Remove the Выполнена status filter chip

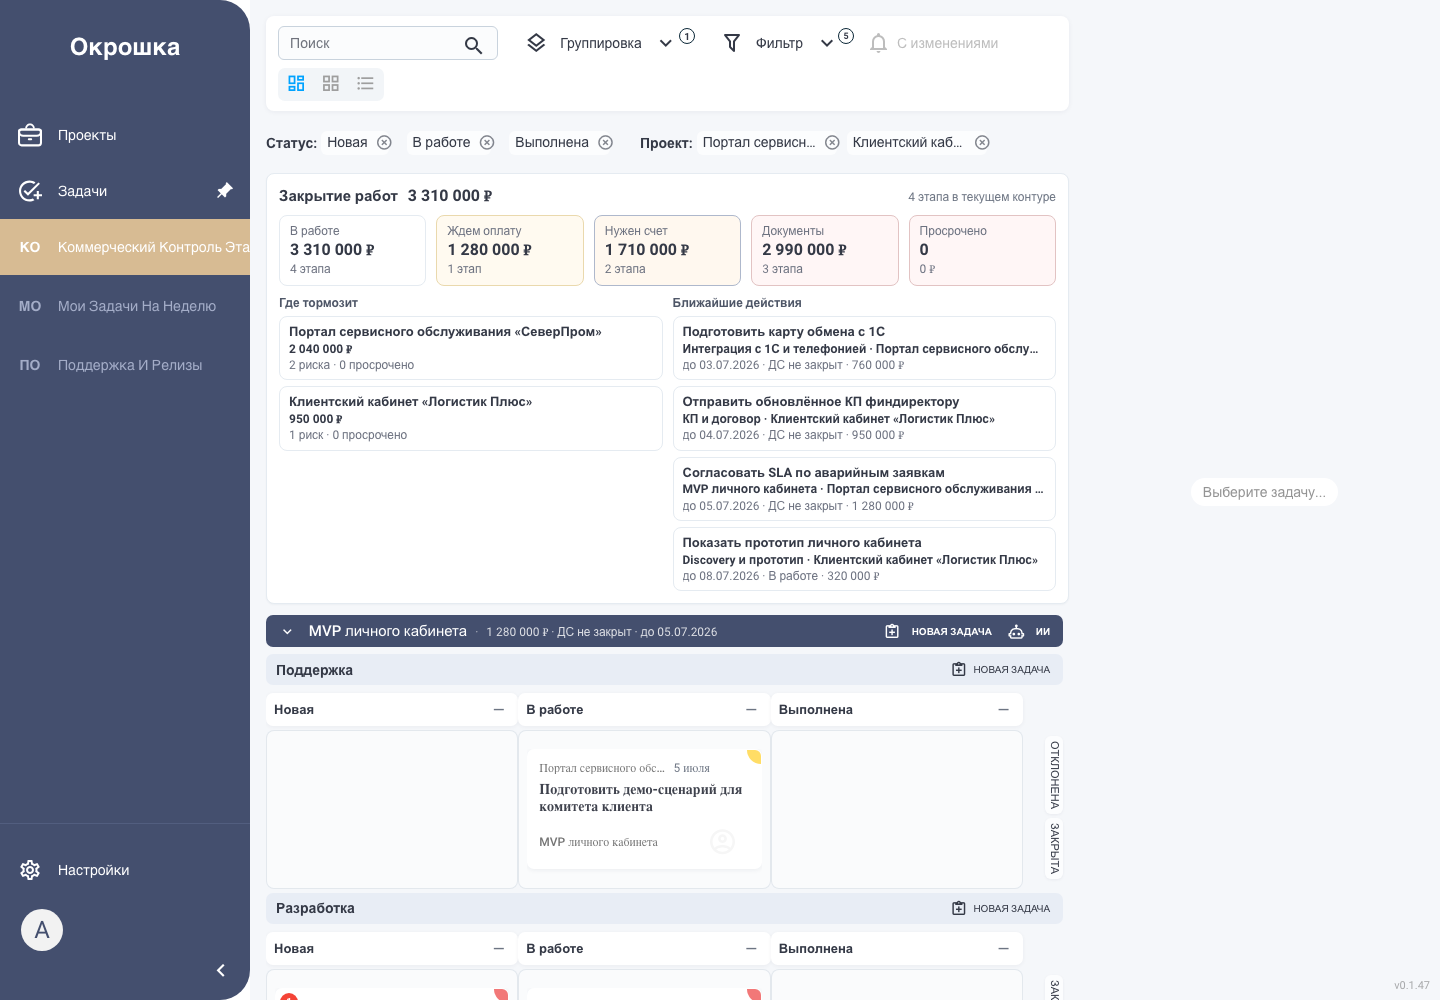[605, 142]
